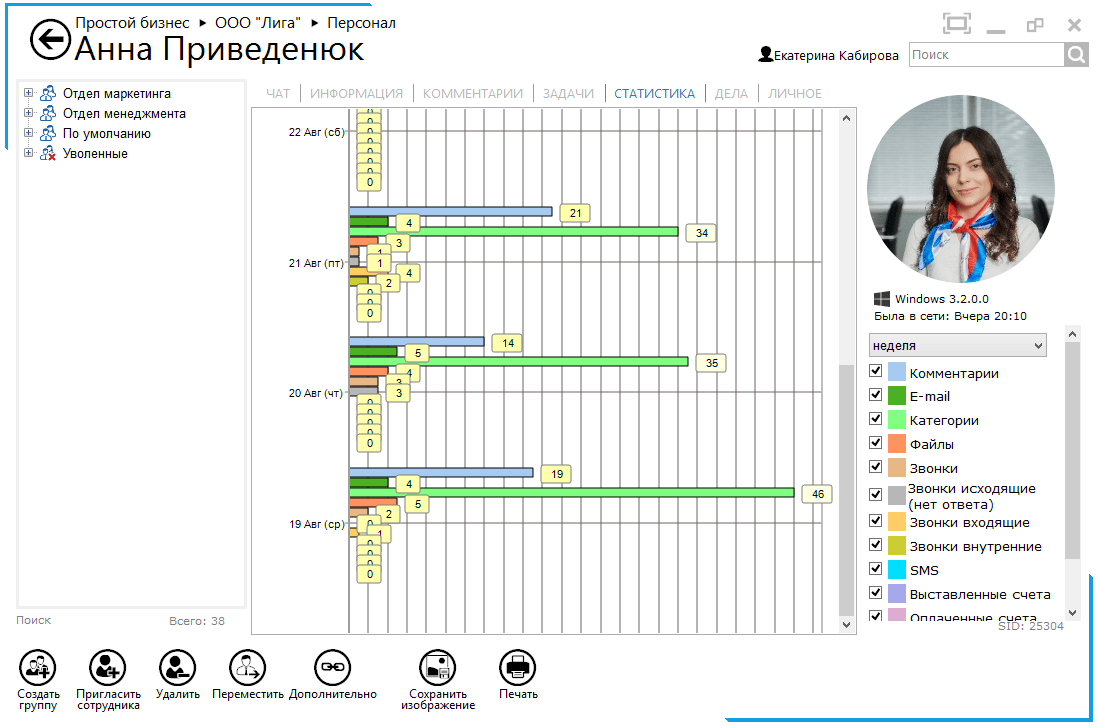Click the Create group icon
Viewport: 1097px width, 726px height.
[x=38, y=666]
